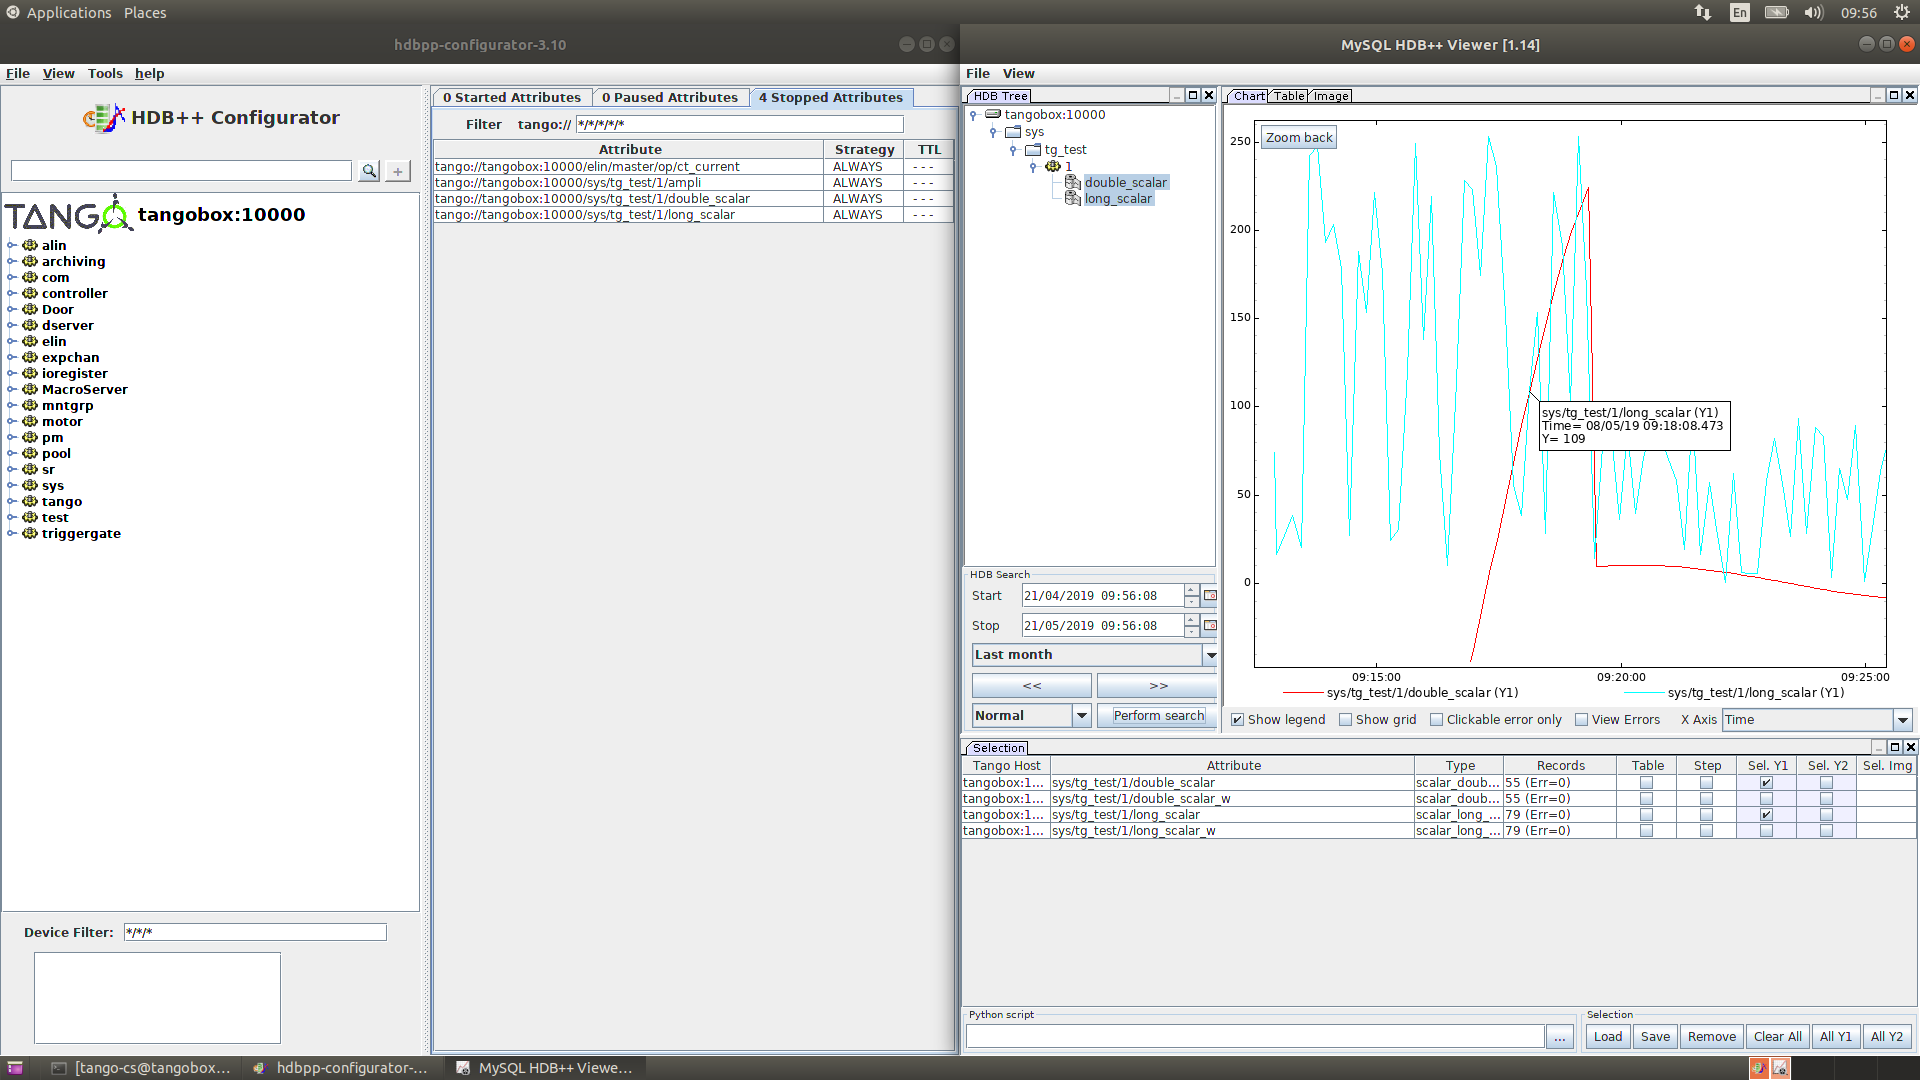
Task: Enable View Errors checkbox
Action: point(1581,720)
